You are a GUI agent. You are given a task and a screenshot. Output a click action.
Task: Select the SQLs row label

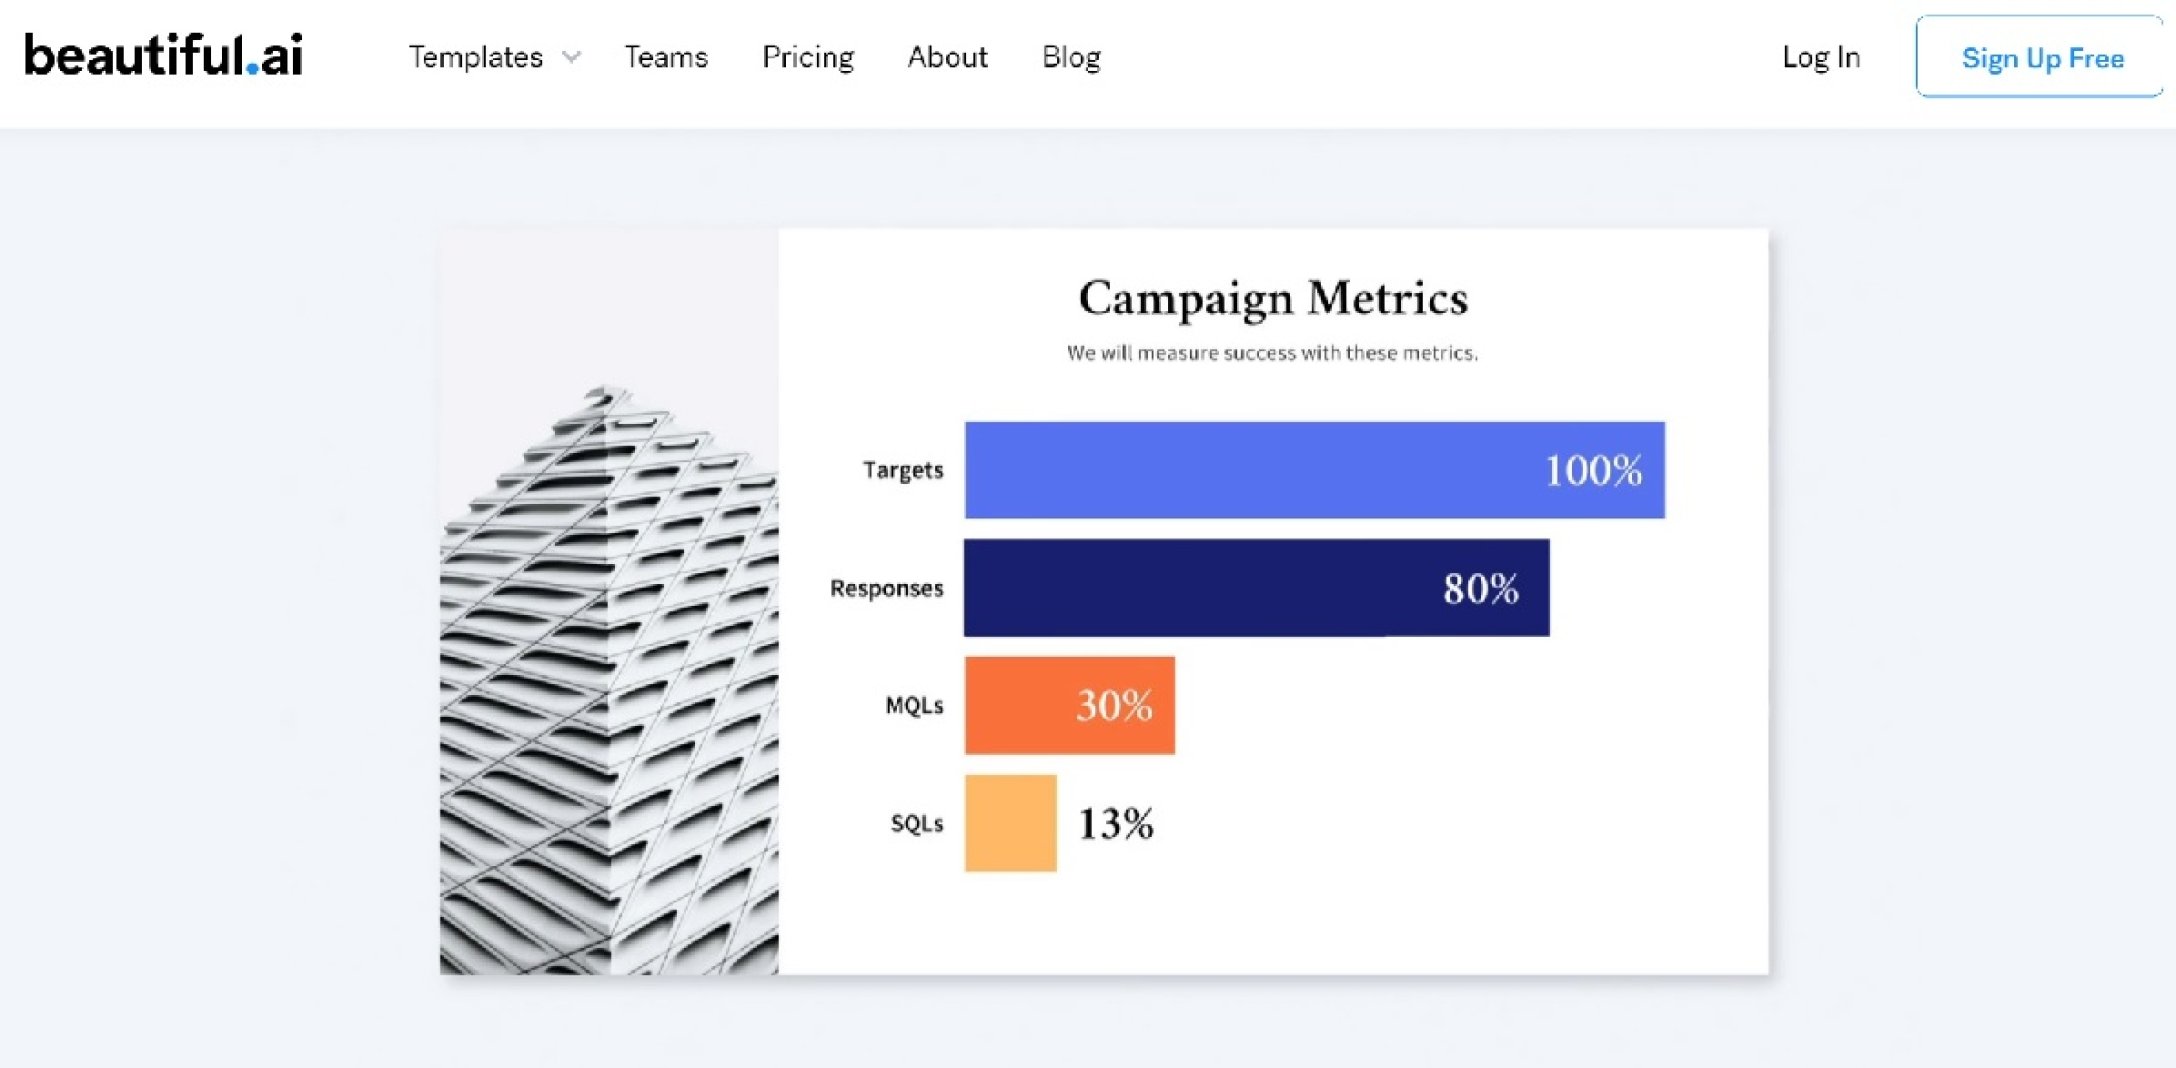(x=917, y=823)
